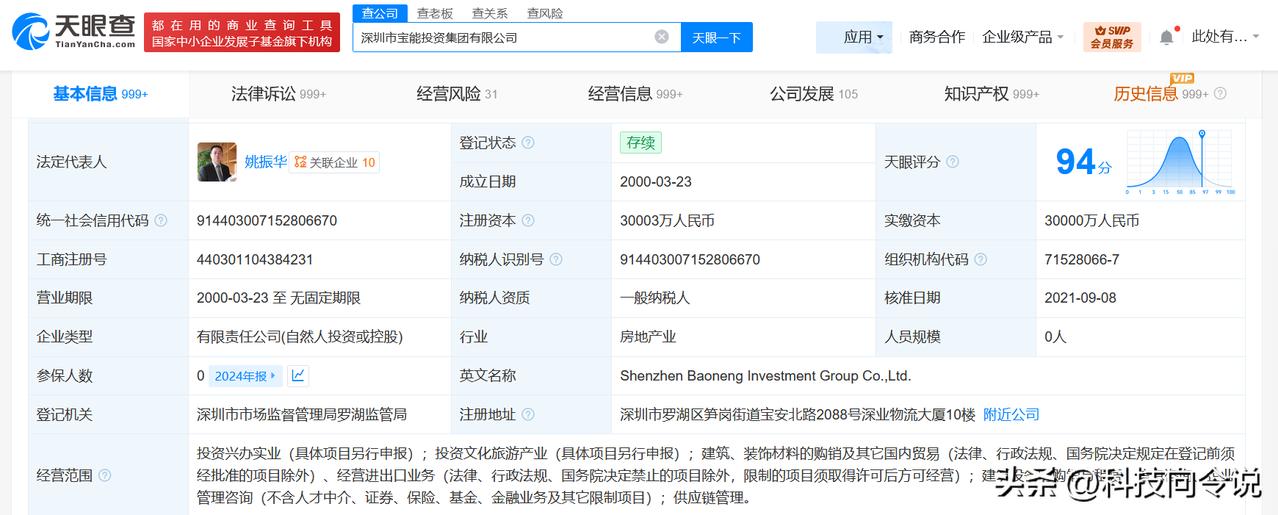Click the 存续 status tag
This screenshot has width=1278, height=515.
tap(640, 143)
